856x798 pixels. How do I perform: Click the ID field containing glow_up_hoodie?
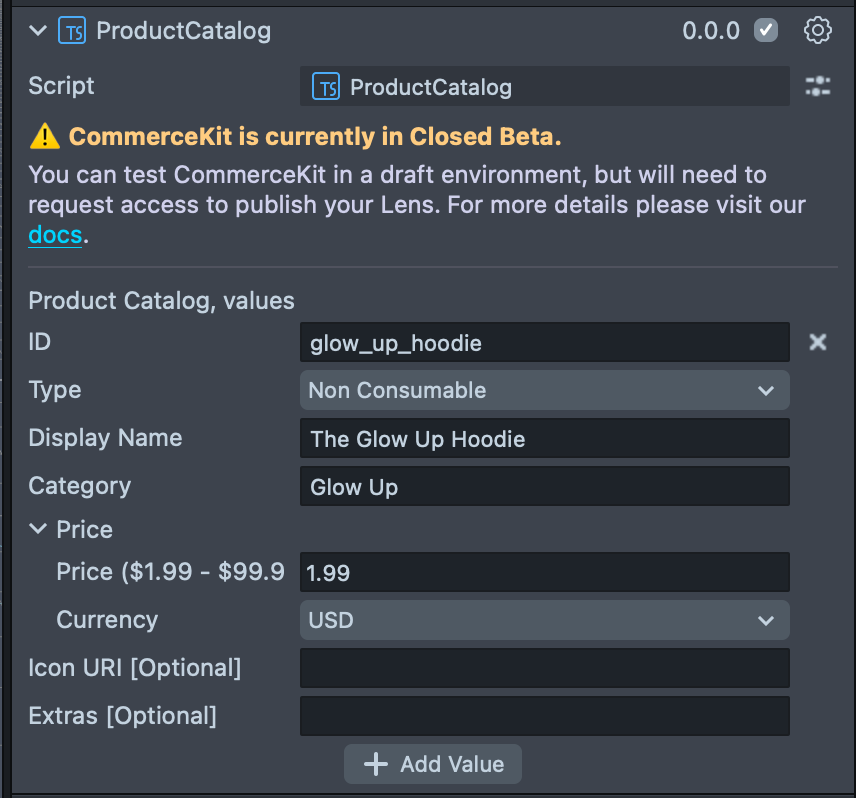(544, 343)
